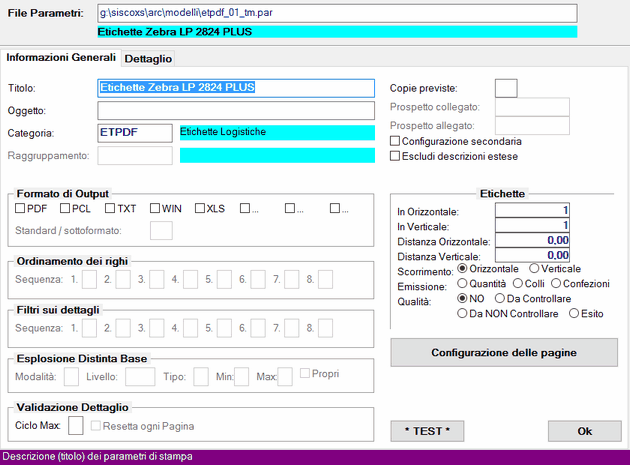
Task: Click the Distanza Orizzontale value field
Action: point(532,240)
